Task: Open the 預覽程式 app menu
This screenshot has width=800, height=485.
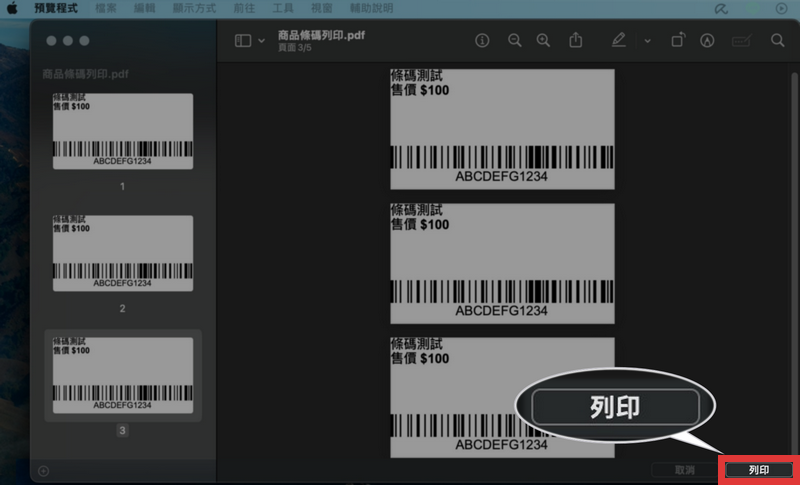Action: pos(56,8)
